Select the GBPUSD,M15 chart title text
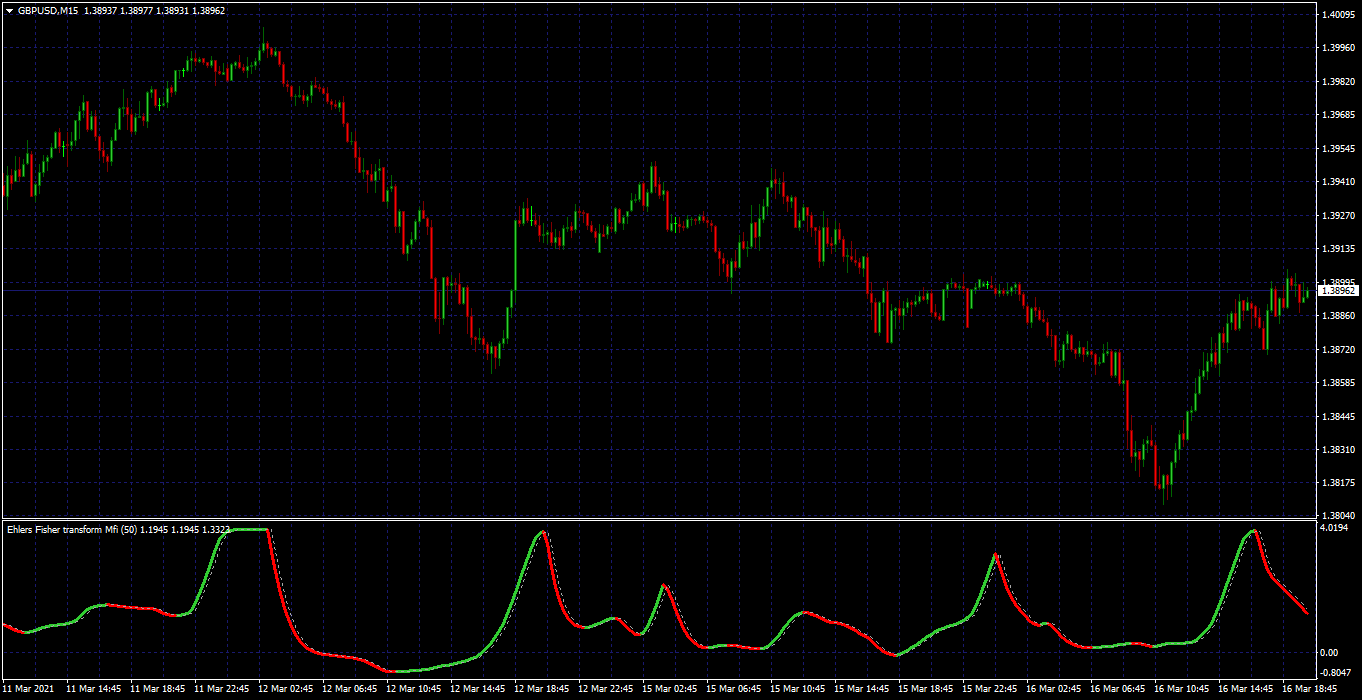 (x=47, y=9)
